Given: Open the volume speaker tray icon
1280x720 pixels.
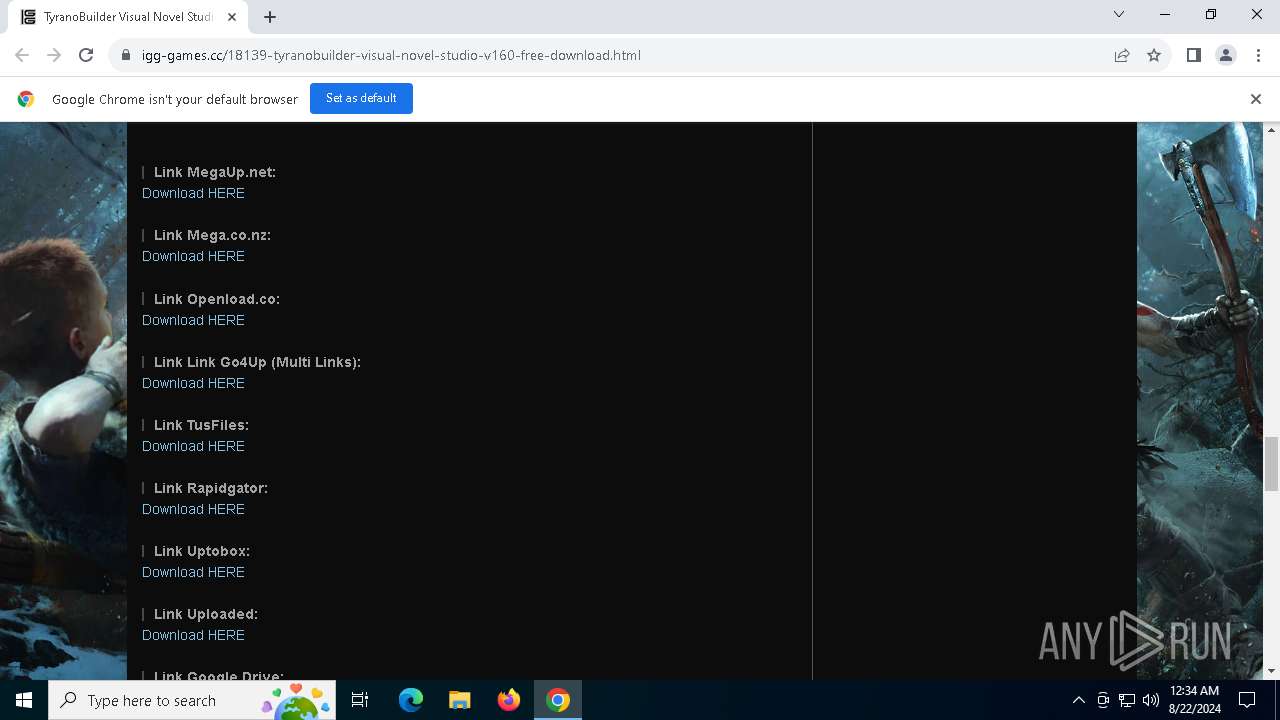Looking at the screenshot, I should tap(1151, 700).
